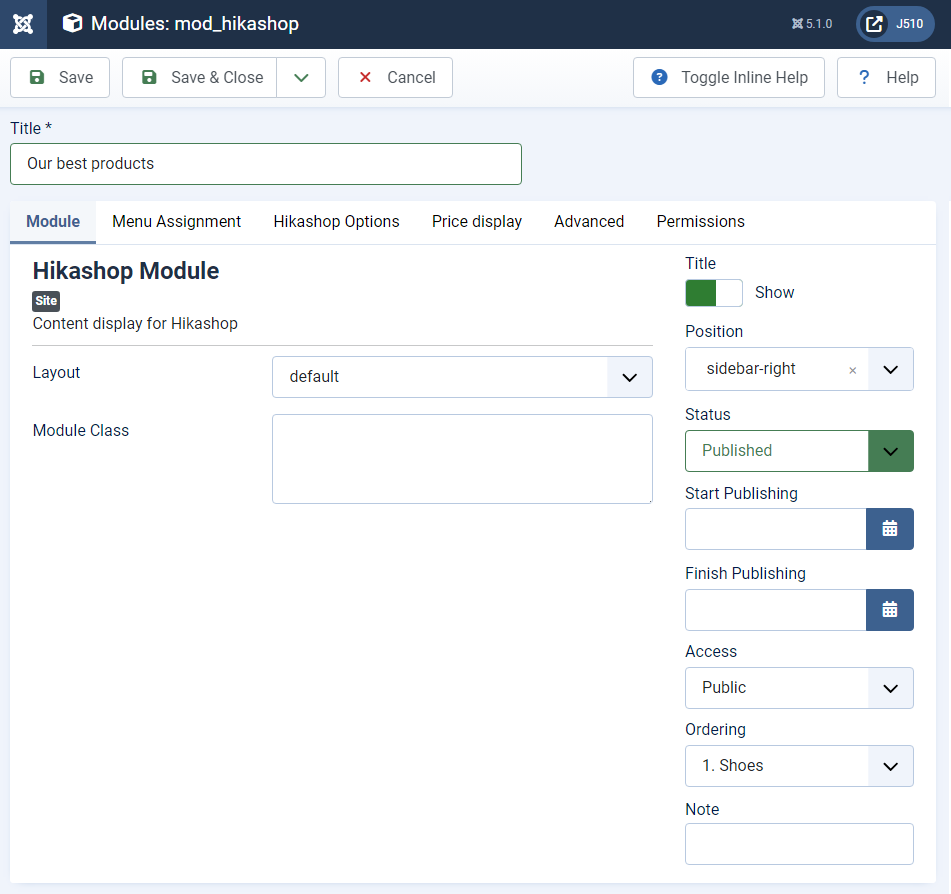
Task: Select the Module tab
Action: point(53,221)
